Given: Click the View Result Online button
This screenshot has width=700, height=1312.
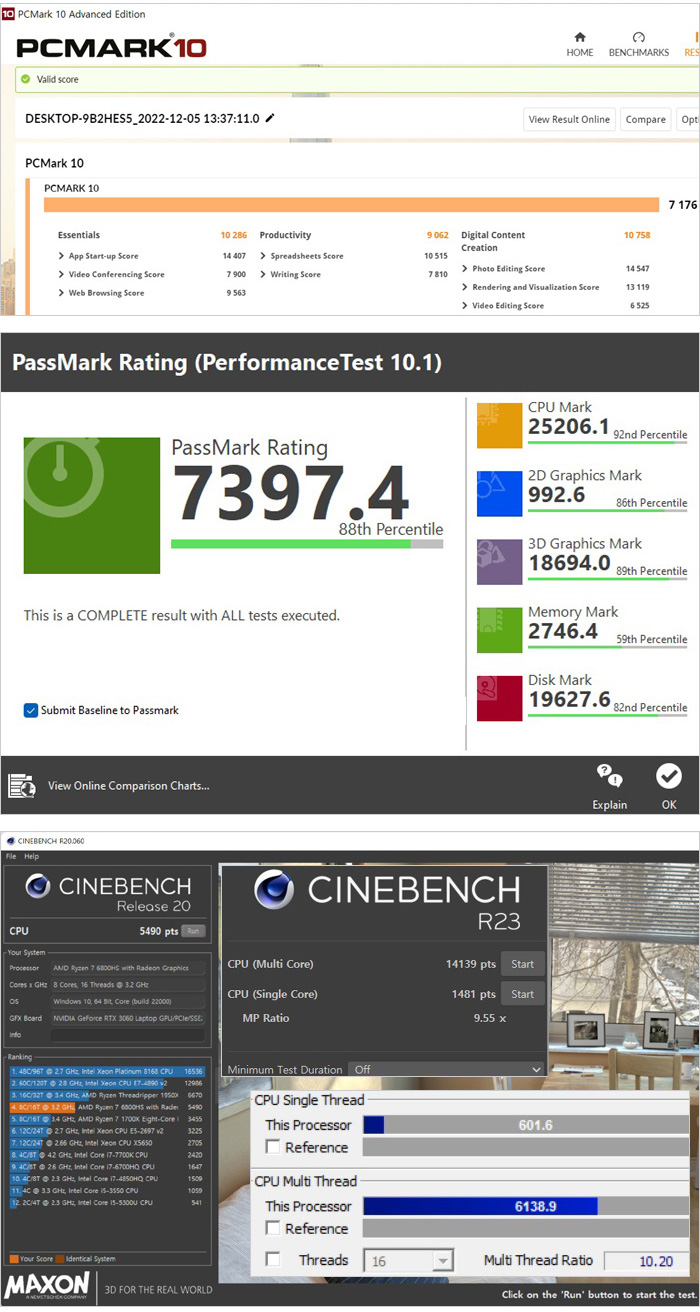Looking at the screenshot, I should point(568,119).
